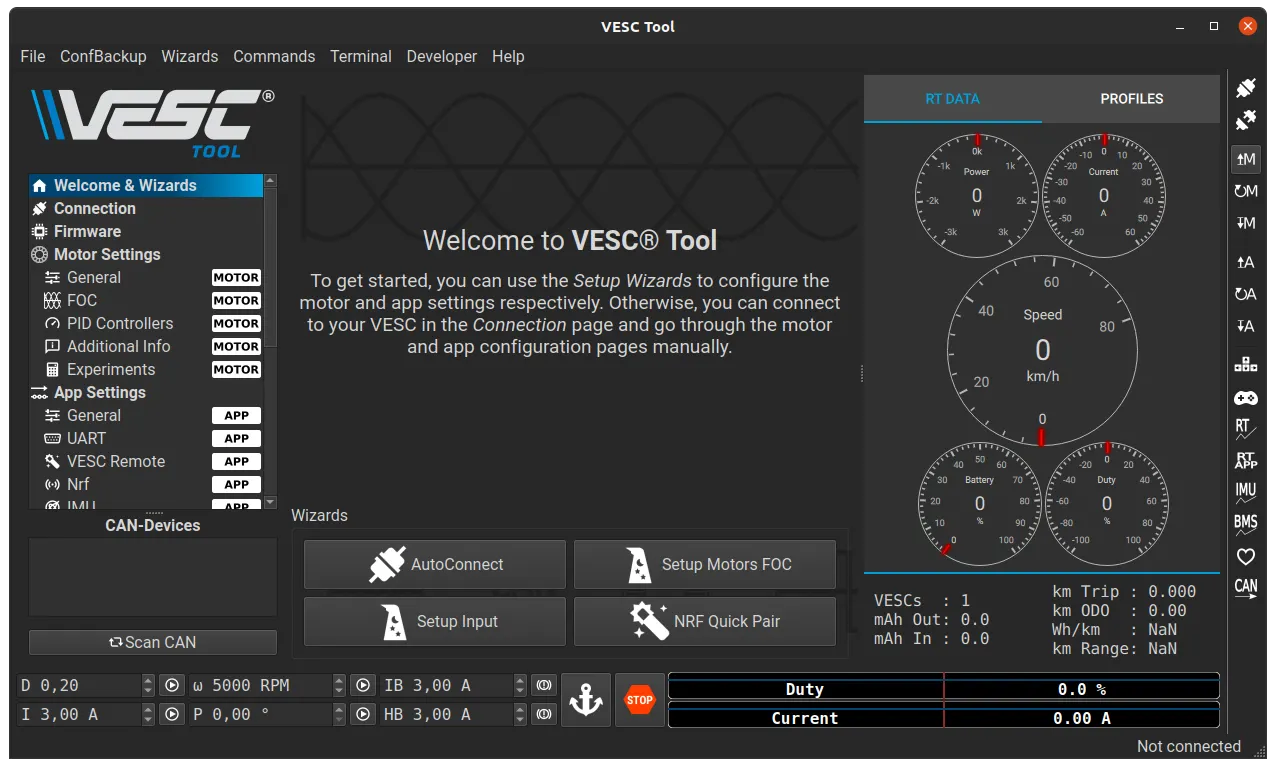Run duty cycle with play button beside D 0,20
This screenshot has height=768, width=1276.
point(172,686)
